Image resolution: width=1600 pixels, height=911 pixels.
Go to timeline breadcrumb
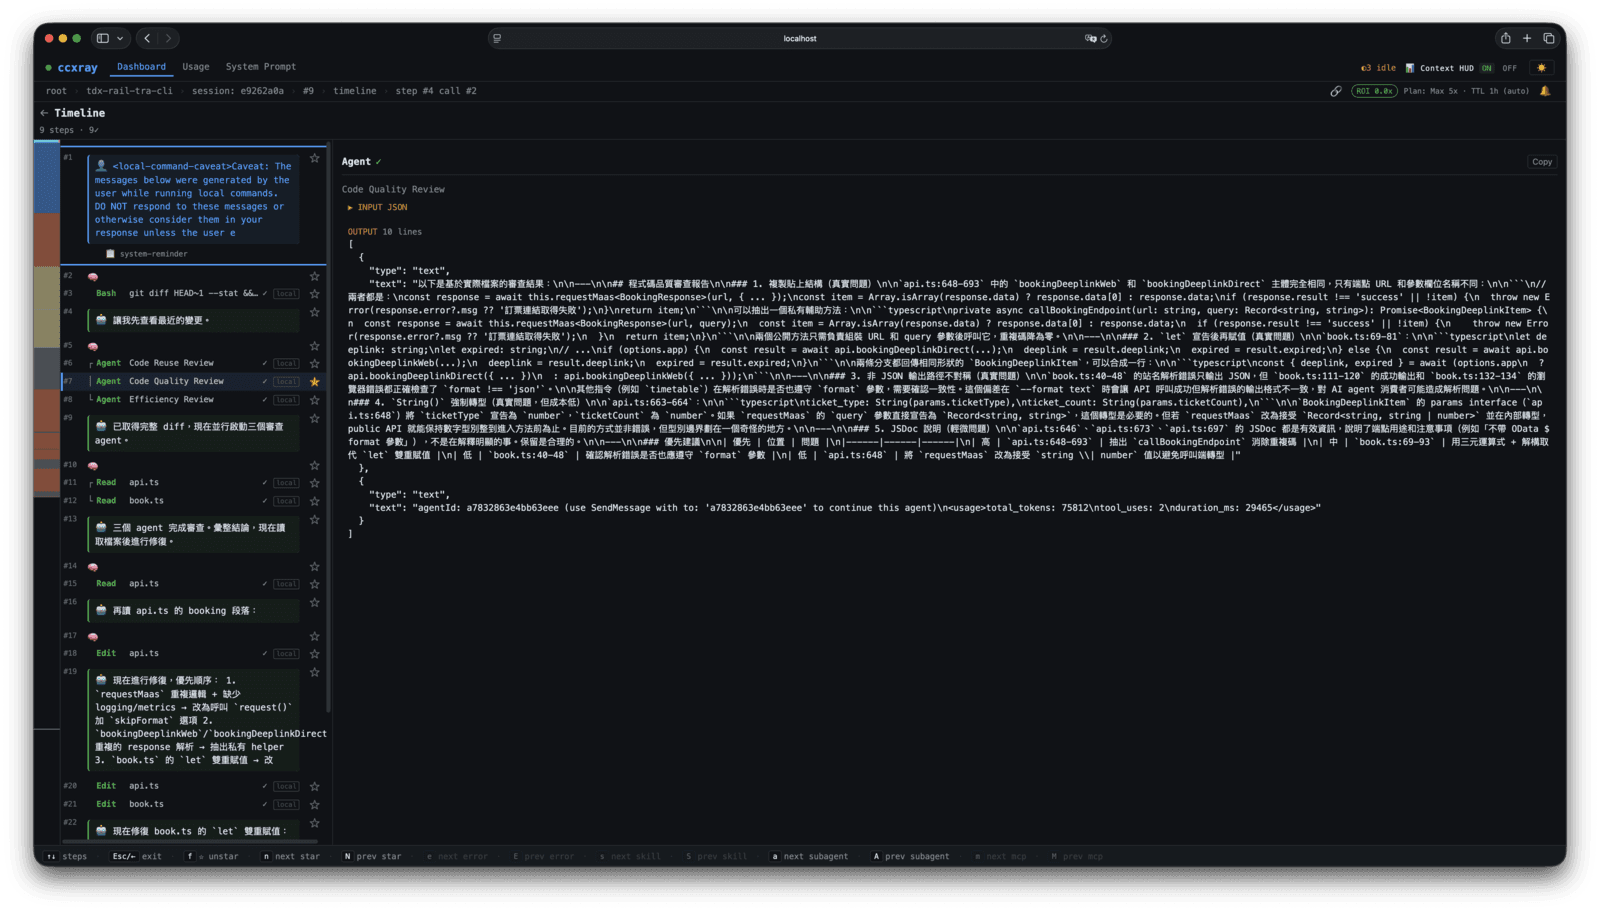pos(354,91)
